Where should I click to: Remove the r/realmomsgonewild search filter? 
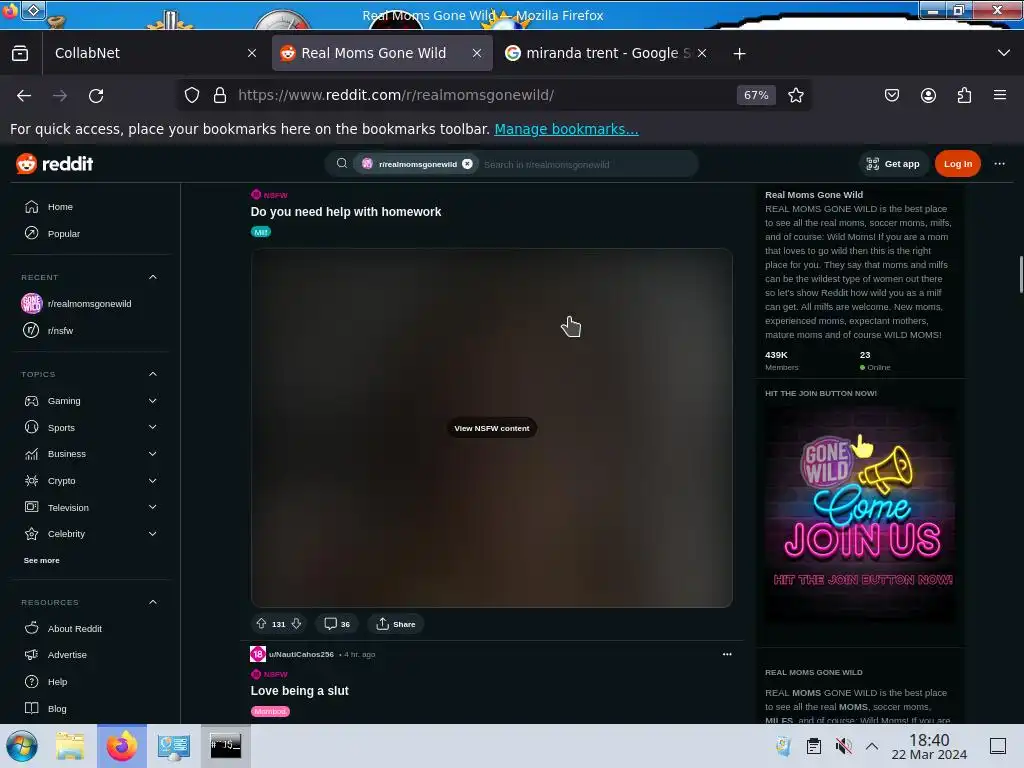tap(467, 164)
